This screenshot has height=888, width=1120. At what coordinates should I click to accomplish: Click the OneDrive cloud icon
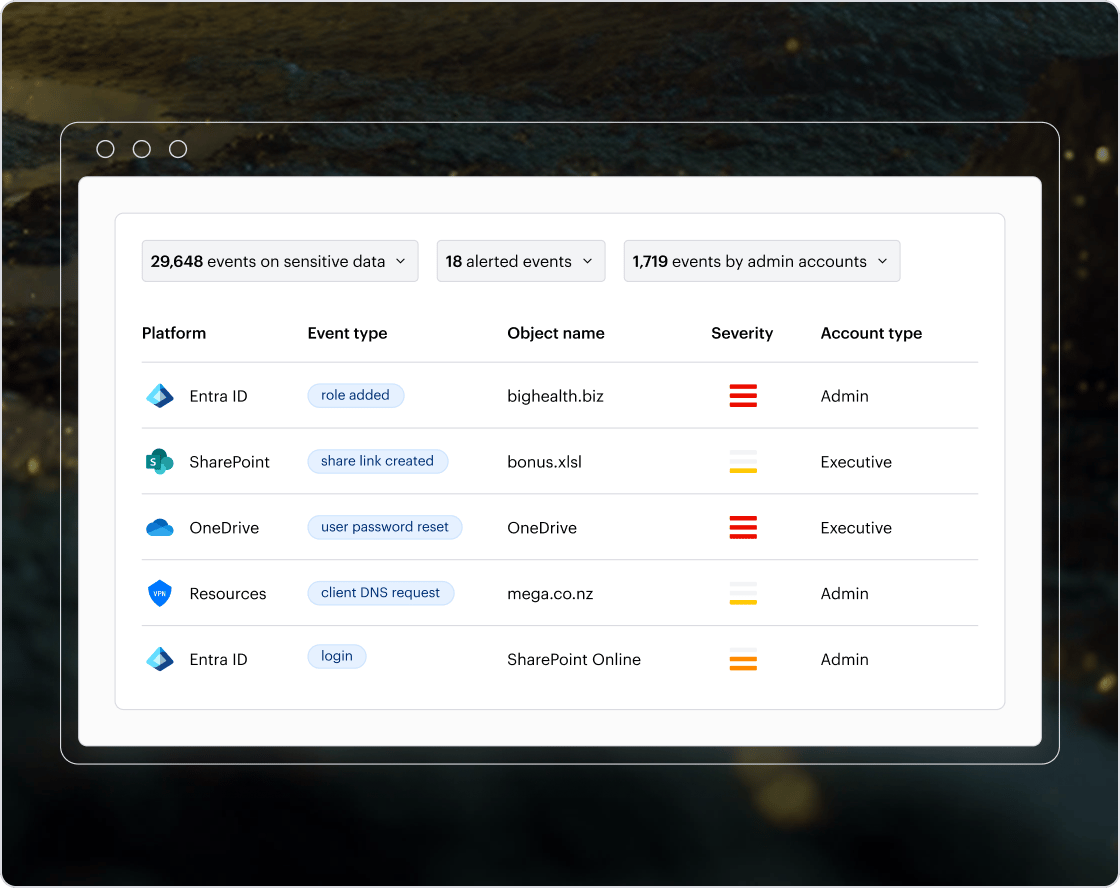pyautogui.click(x=160, y=528)
